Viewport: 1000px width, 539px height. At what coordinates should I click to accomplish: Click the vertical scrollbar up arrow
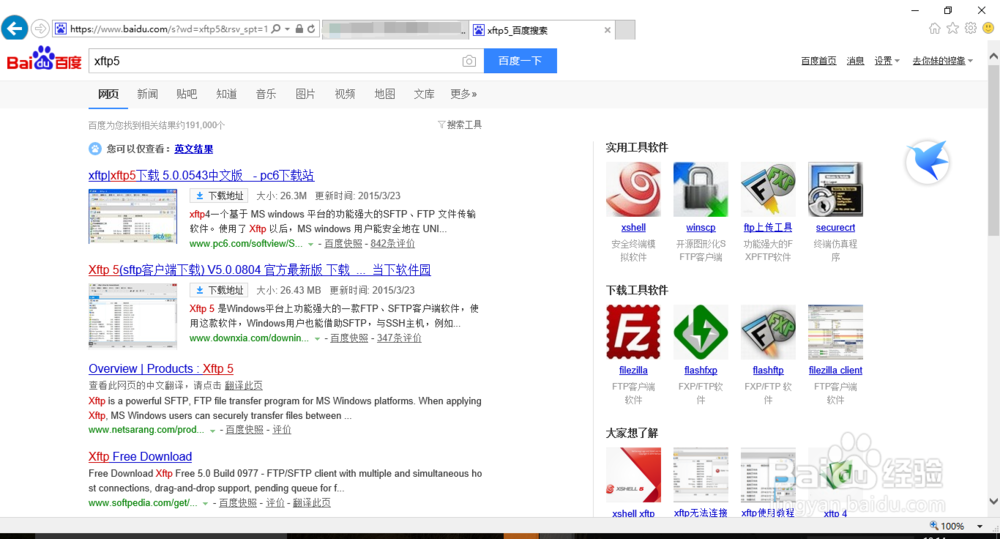[994, 56]
